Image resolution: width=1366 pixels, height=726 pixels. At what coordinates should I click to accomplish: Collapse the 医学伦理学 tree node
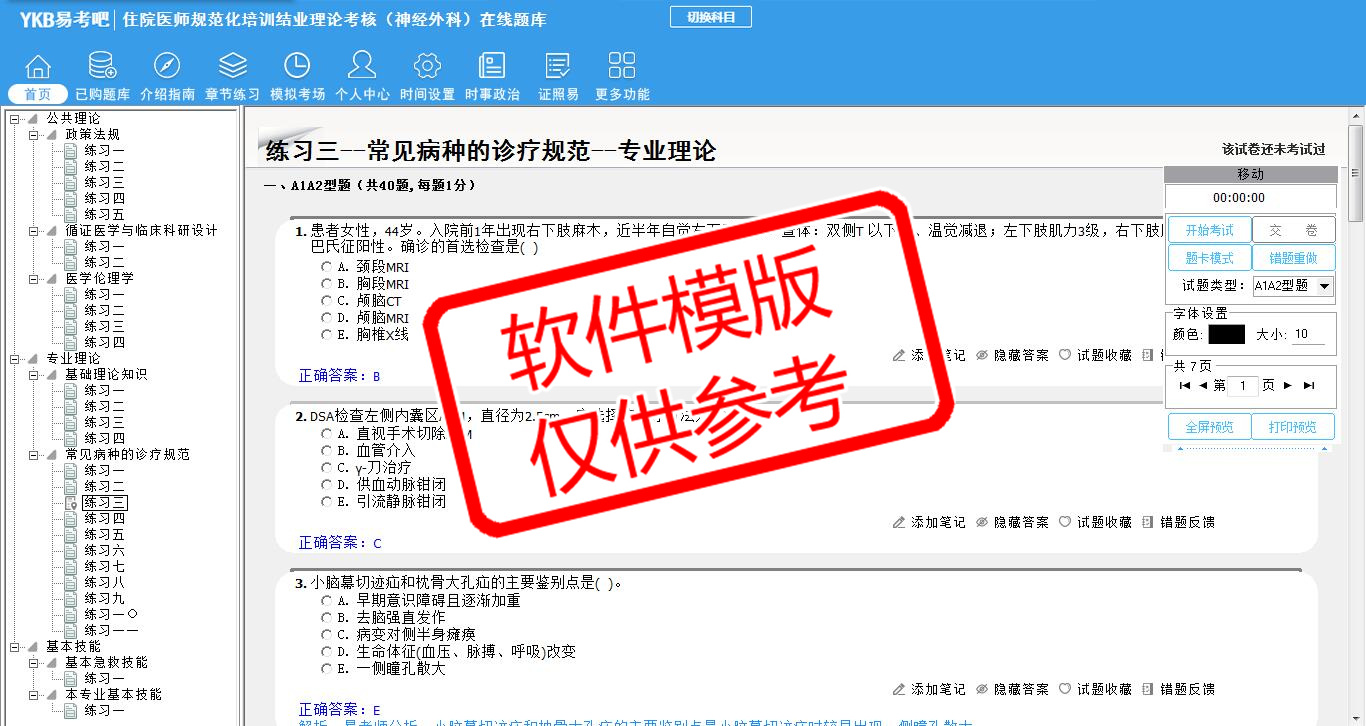34,279
